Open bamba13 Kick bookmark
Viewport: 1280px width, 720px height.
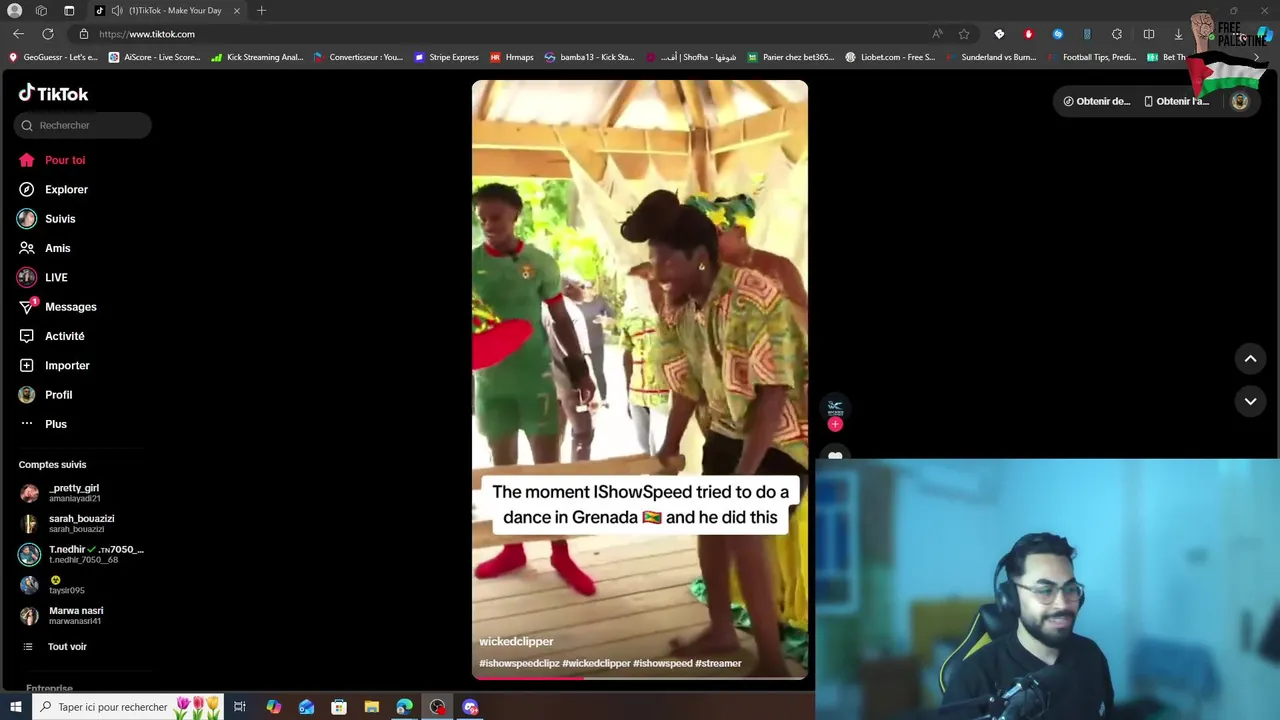[589, 57]
